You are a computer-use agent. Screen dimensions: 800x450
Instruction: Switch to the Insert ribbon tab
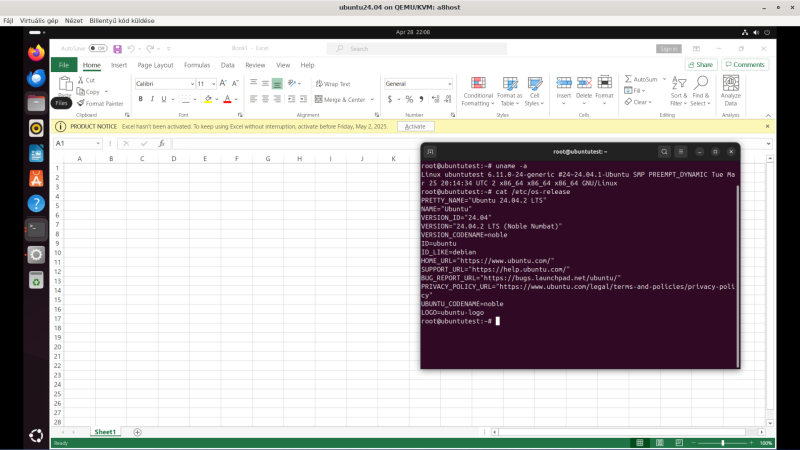click(119, 65)
